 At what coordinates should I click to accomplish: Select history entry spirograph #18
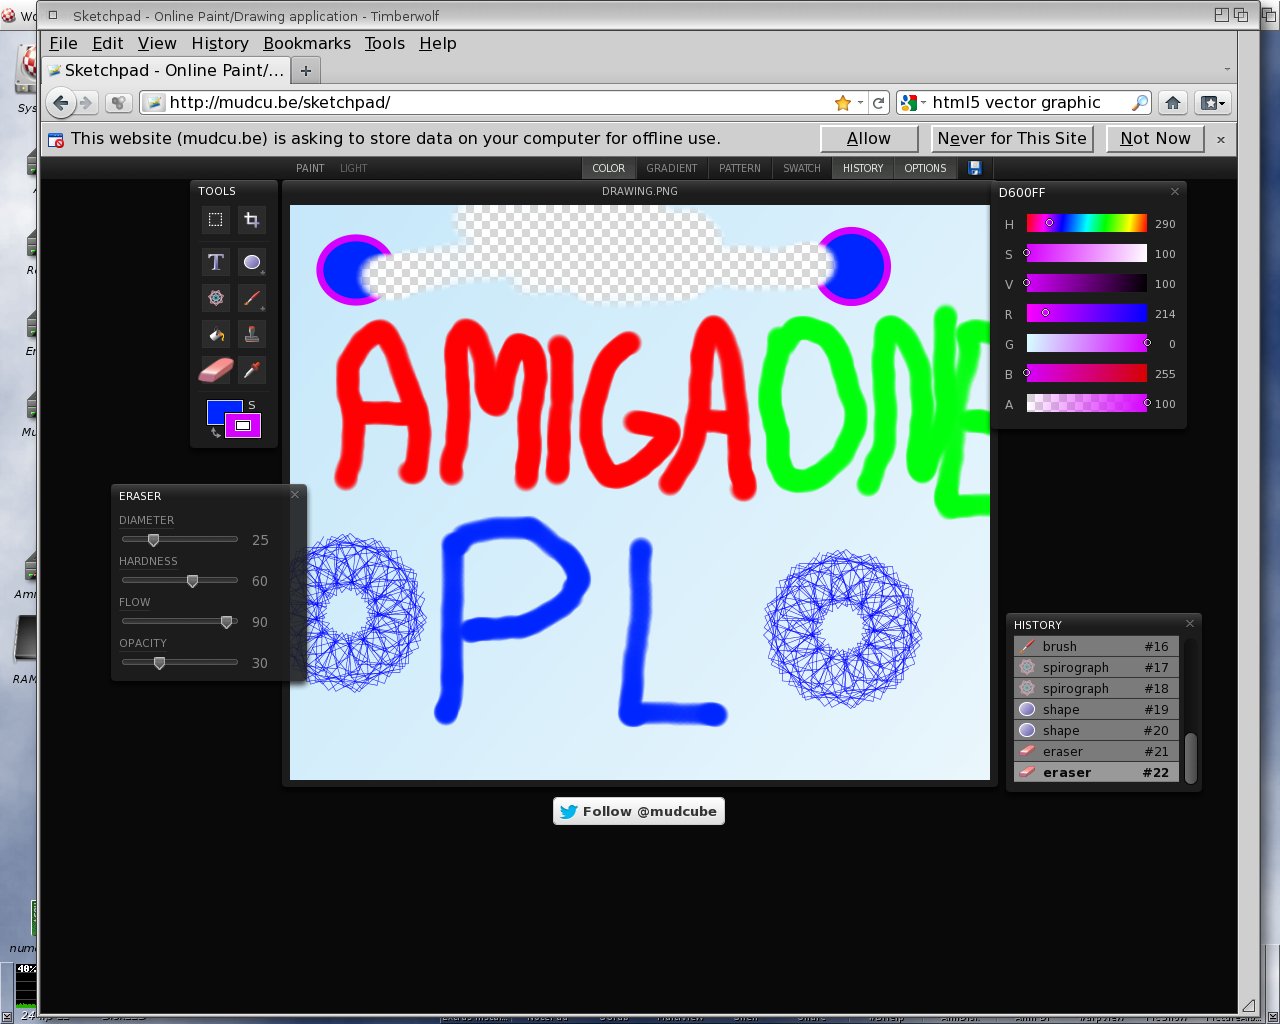pyautogui.click(x=1096, y=688)
